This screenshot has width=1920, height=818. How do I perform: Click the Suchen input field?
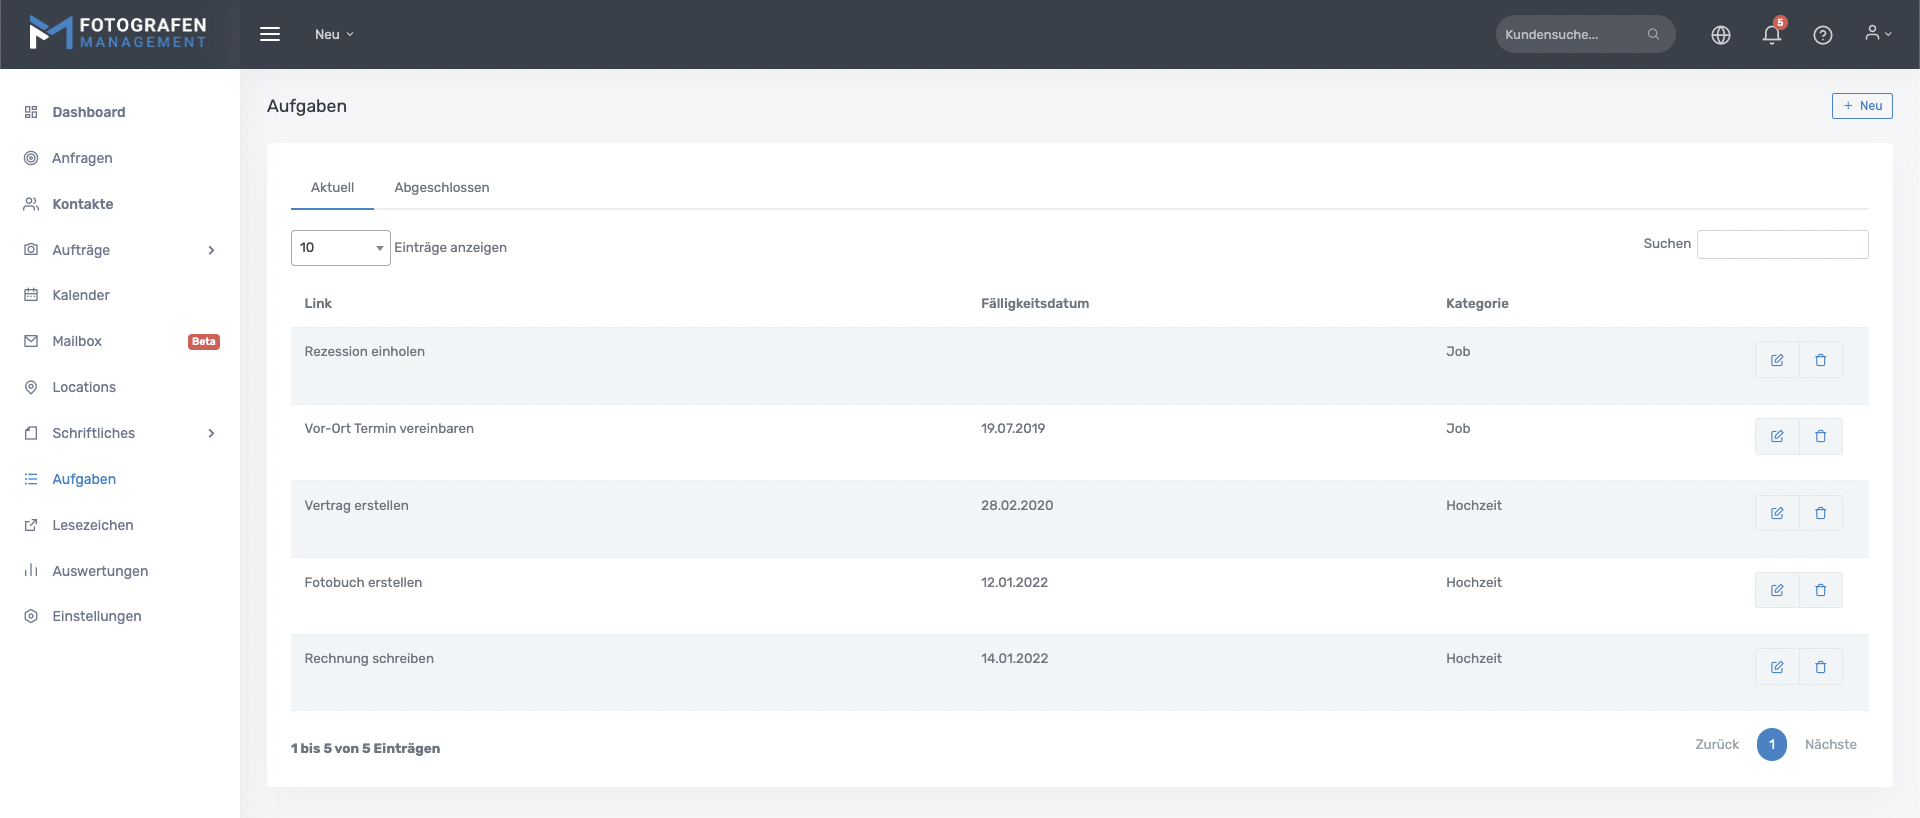pos(1782,245)
